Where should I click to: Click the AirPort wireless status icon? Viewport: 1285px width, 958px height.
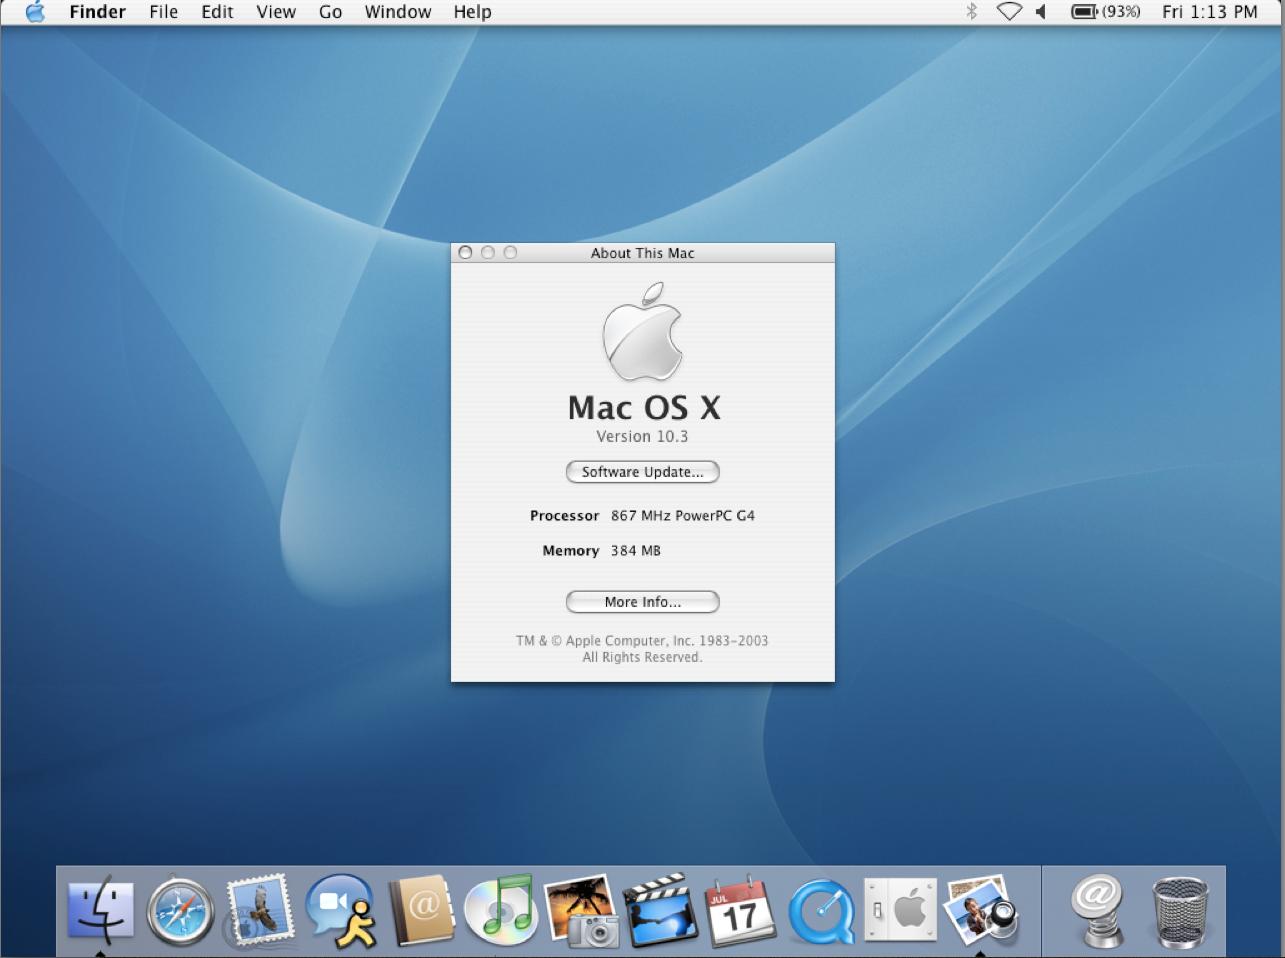[1009, 12]
